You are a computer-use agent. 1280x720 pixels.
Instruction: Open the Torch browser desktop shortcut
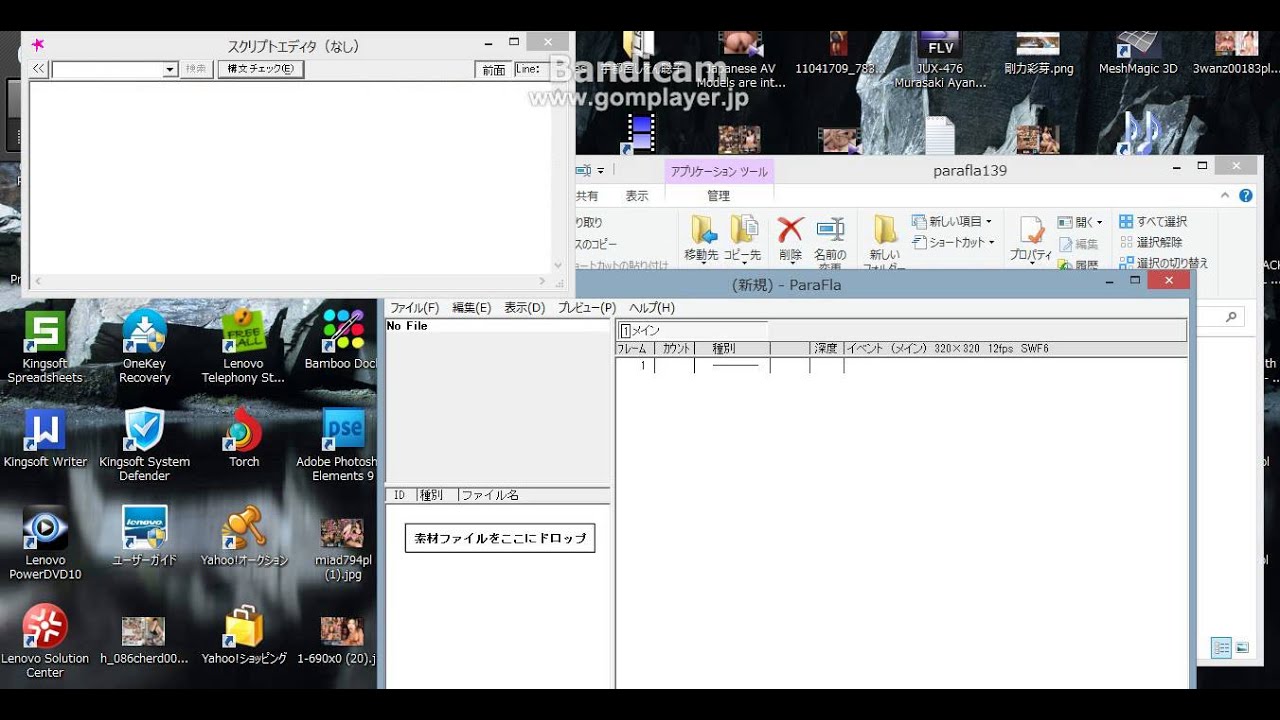point(243,432)
